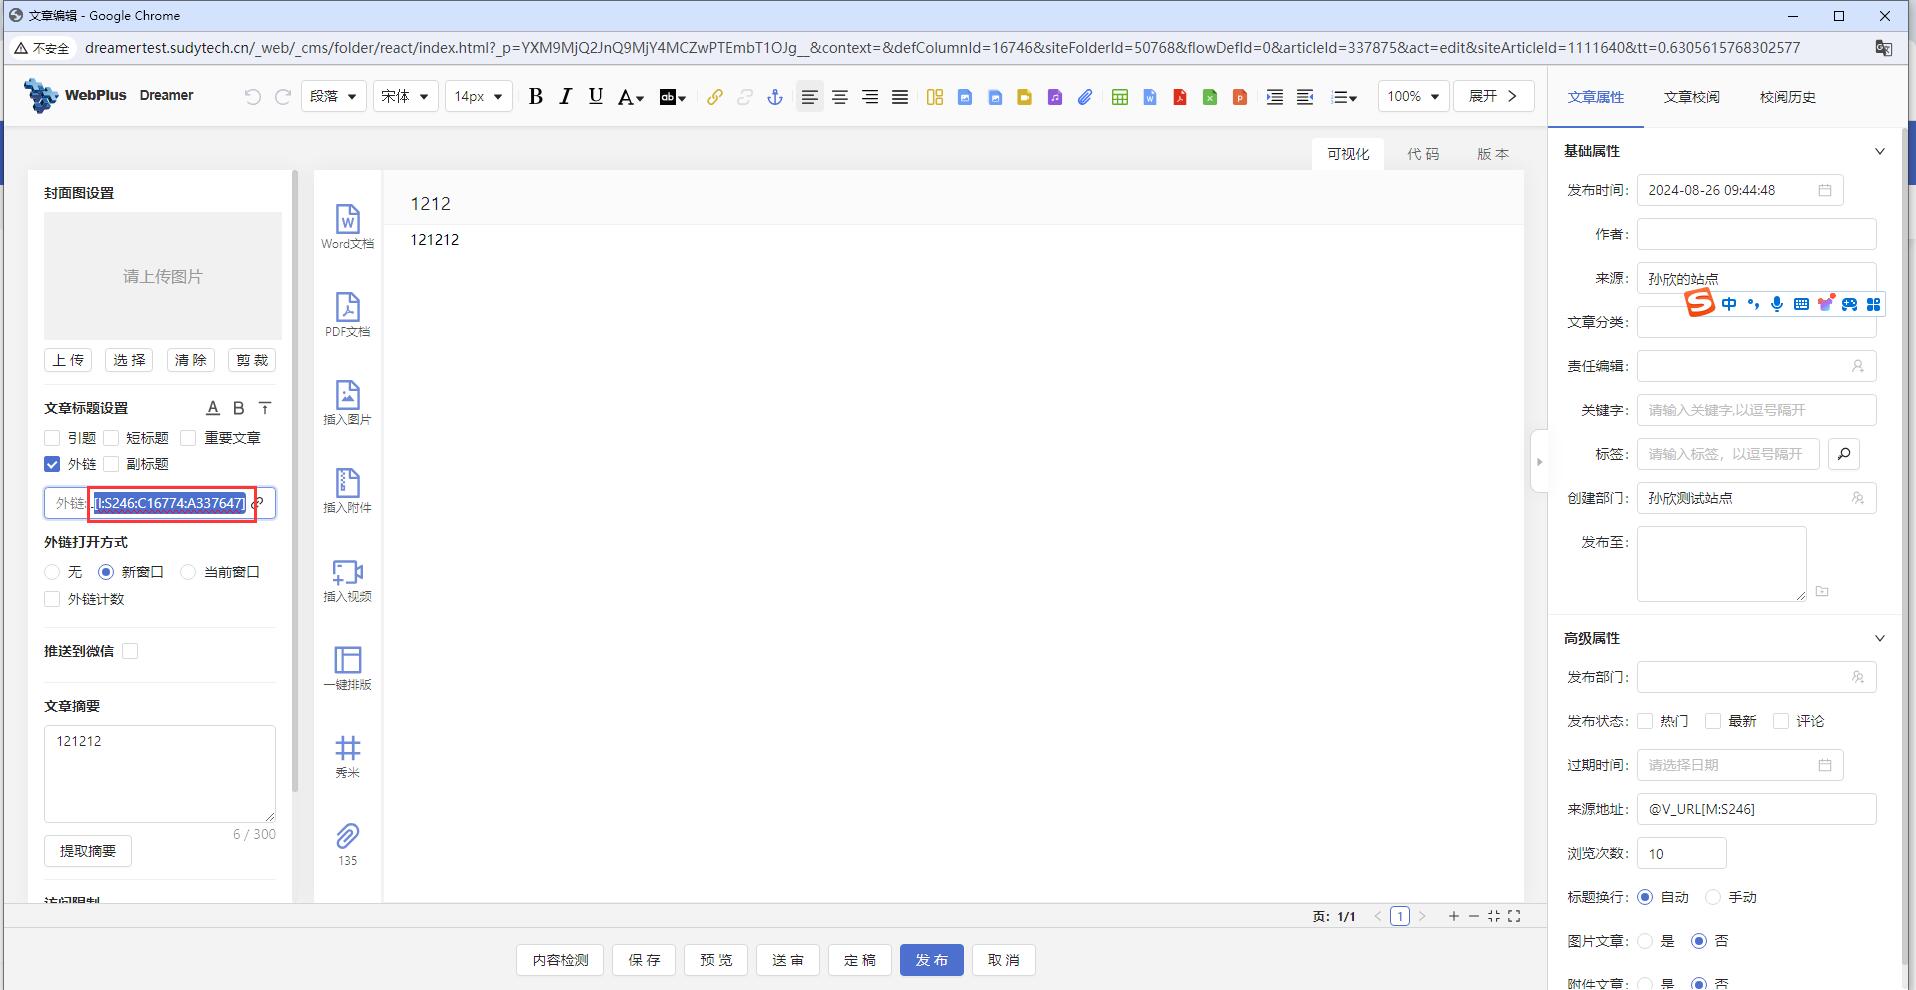Collapse the 基础属性 section
1916x990 pixels.
pos(1879,151)
